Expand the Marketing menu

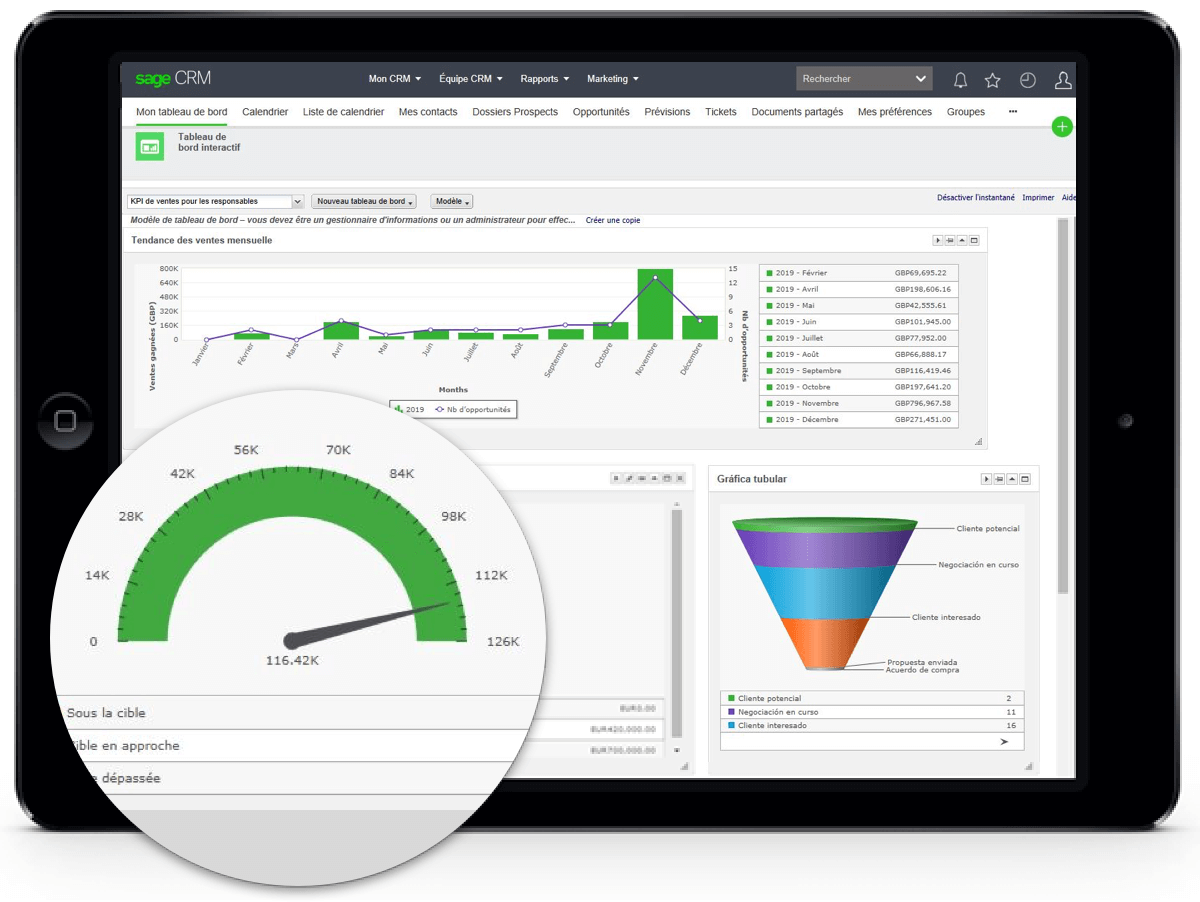(x=613, y=79)
